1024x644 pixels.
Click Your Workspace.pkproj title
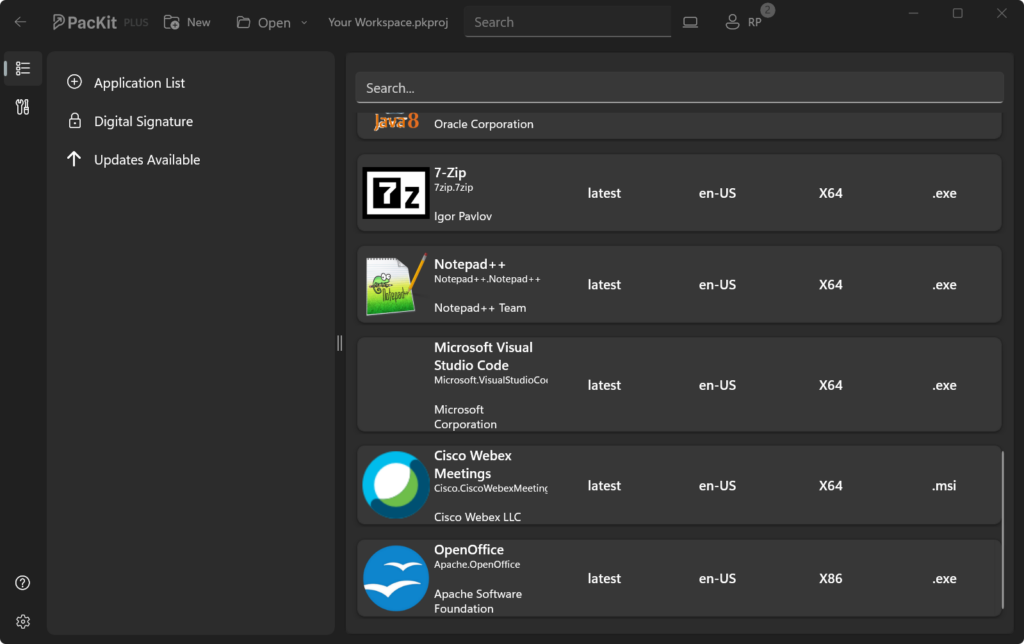tap(388, 22)
